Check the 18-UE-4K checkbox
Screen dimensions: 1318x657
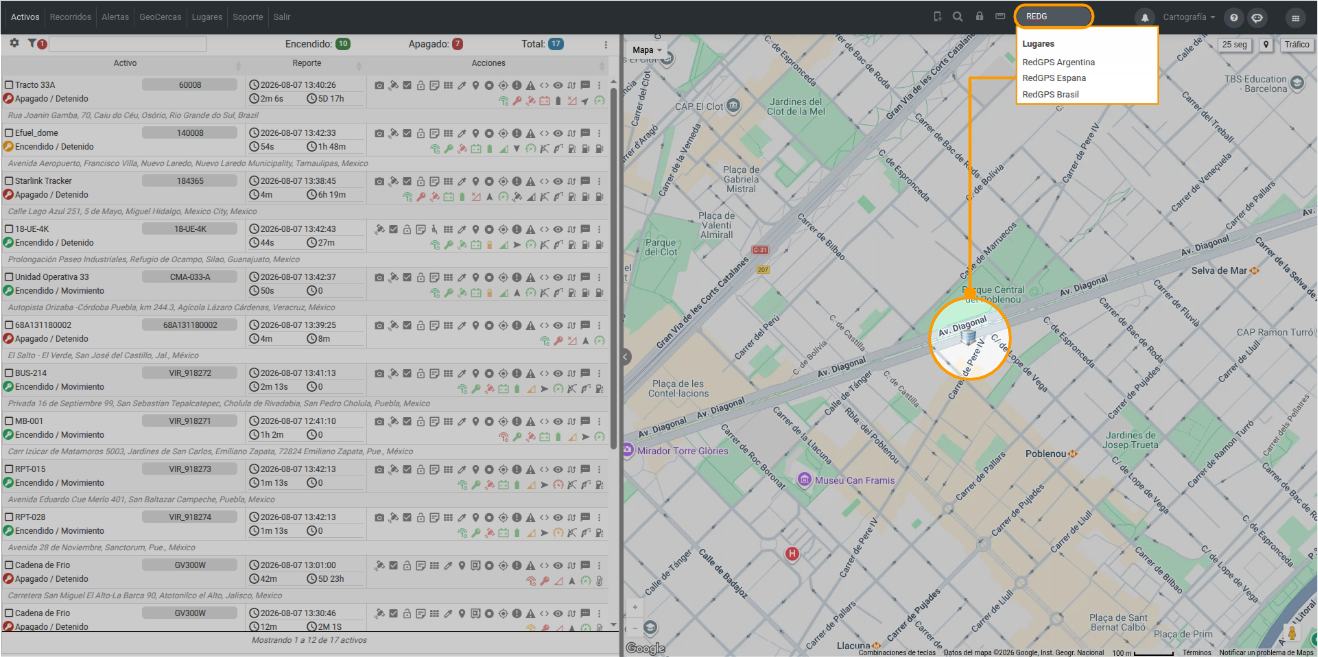click(x=9, y=229)
